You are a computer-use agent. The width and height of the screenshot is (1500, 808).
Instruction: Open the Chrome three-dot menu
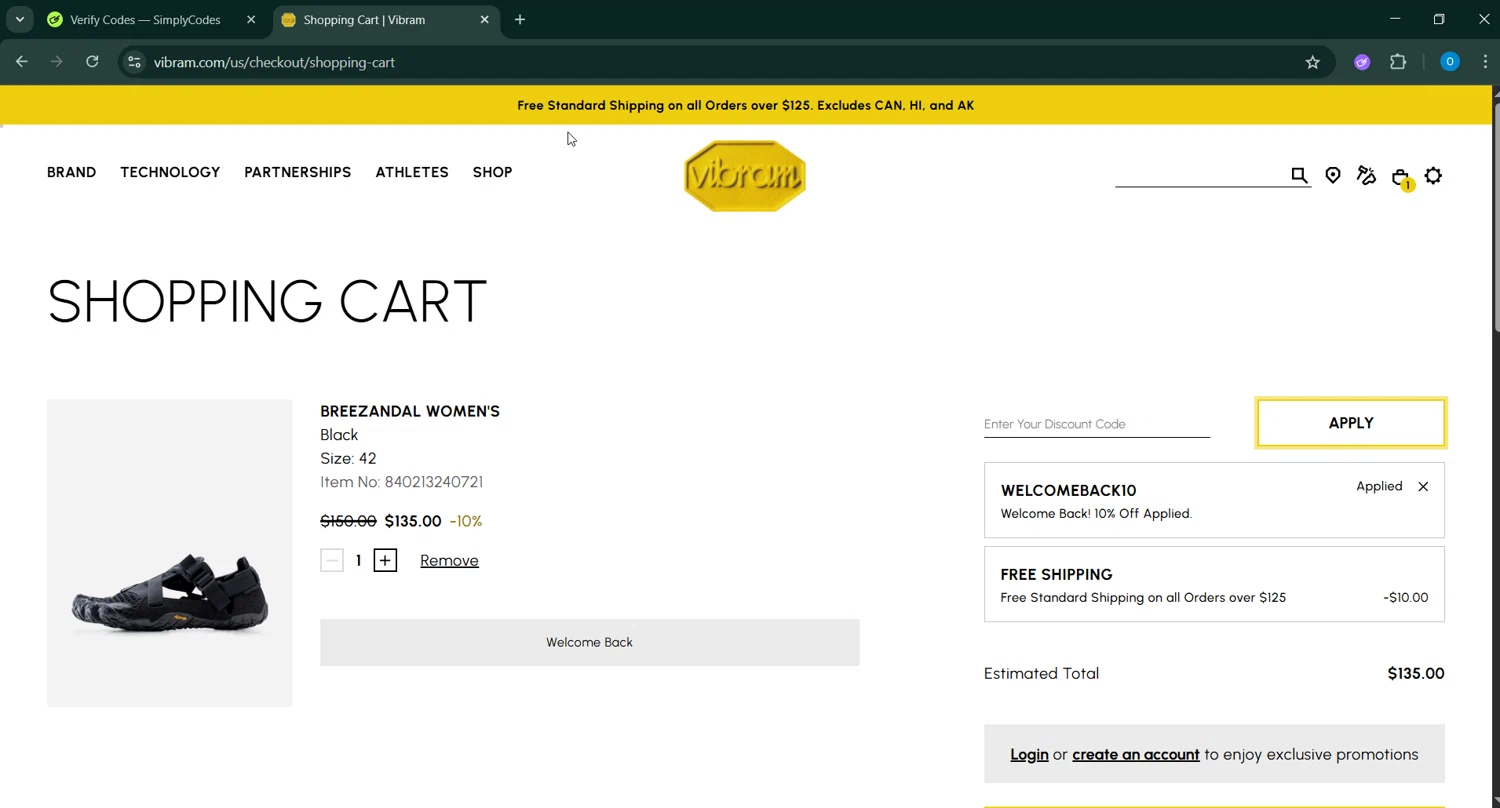tap(1485, 62)
